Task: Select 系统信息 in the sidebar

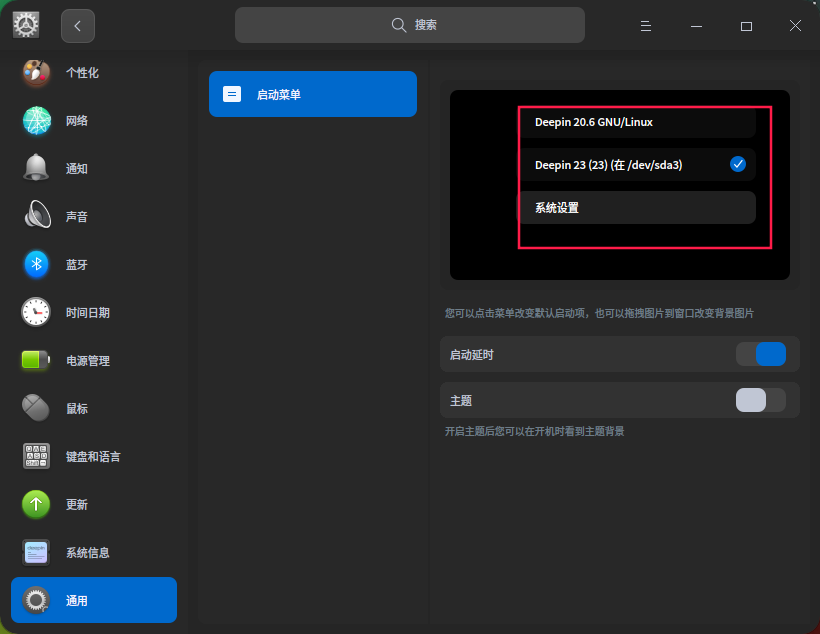Action: [x=94, y=552]
